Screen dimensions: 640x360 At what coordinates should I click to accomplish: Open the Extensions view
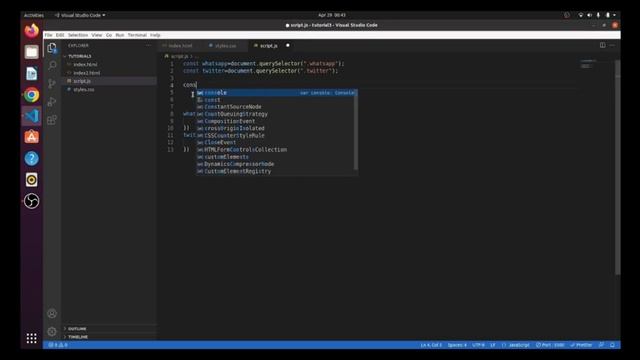tap(52, 120)
